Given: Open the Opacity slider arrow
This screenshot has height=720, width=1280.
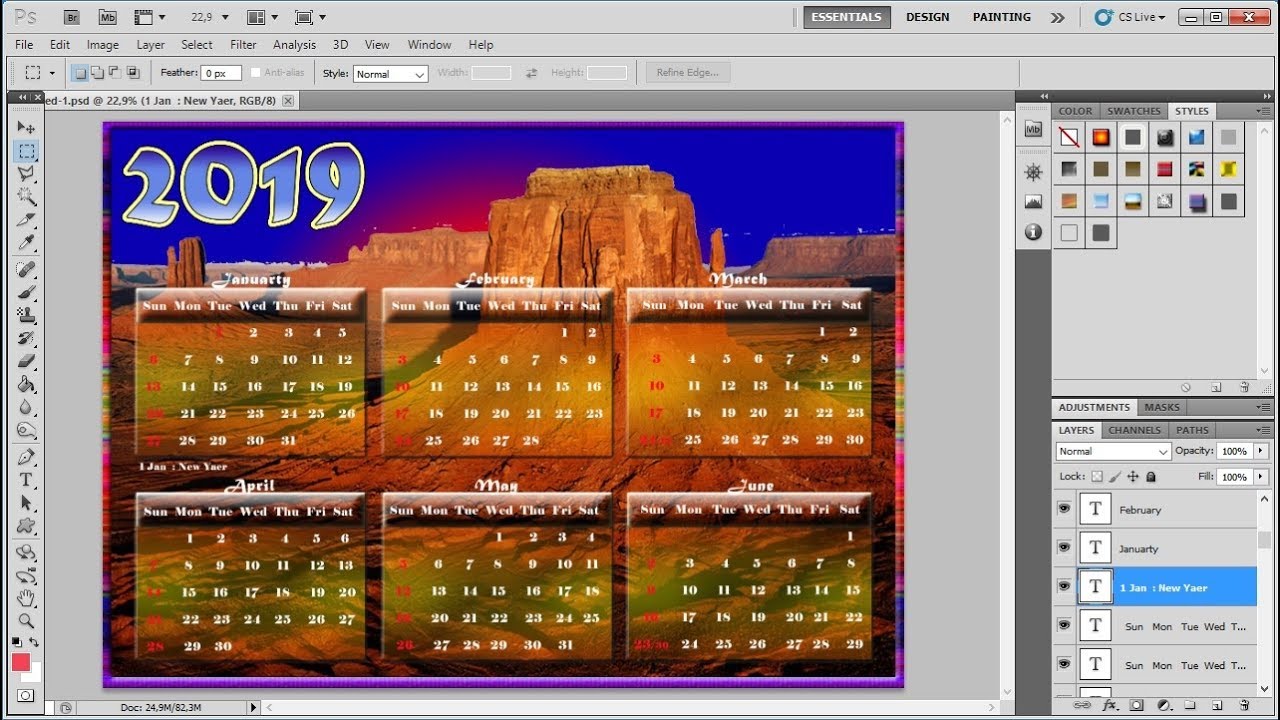Looking at the screenshot, I should [x=1261, y=451].
